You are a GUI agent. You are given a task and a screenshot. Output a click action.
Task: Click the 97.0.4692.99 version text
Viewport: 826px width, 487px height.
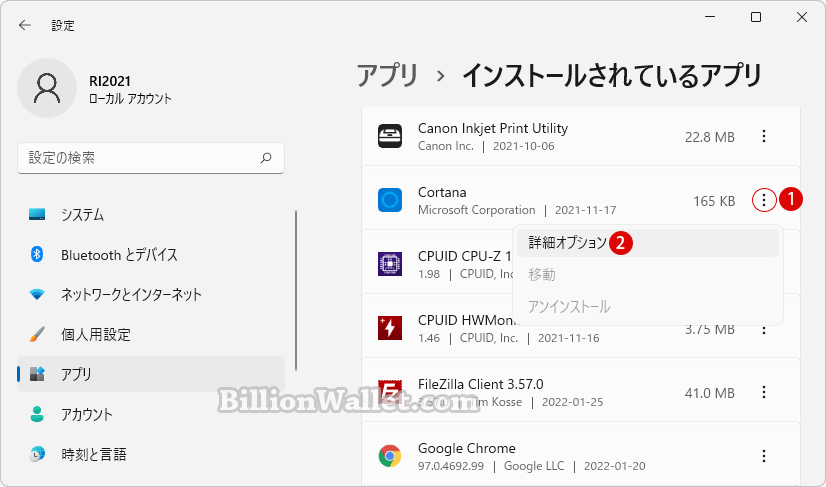[450, 466]
